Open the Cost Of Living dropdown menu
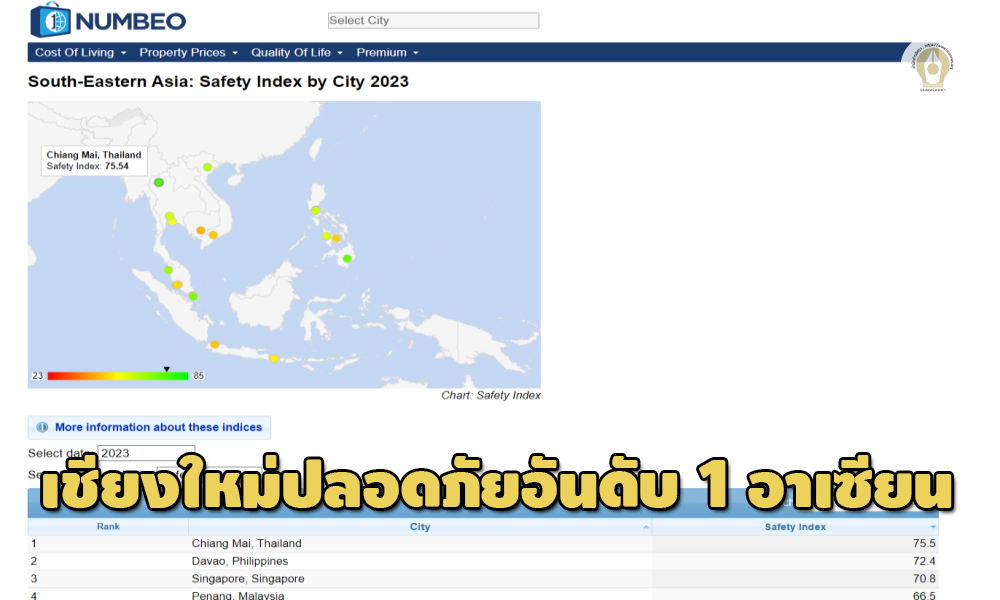Viewport: 1000px width, 600px height. point(80,52)
